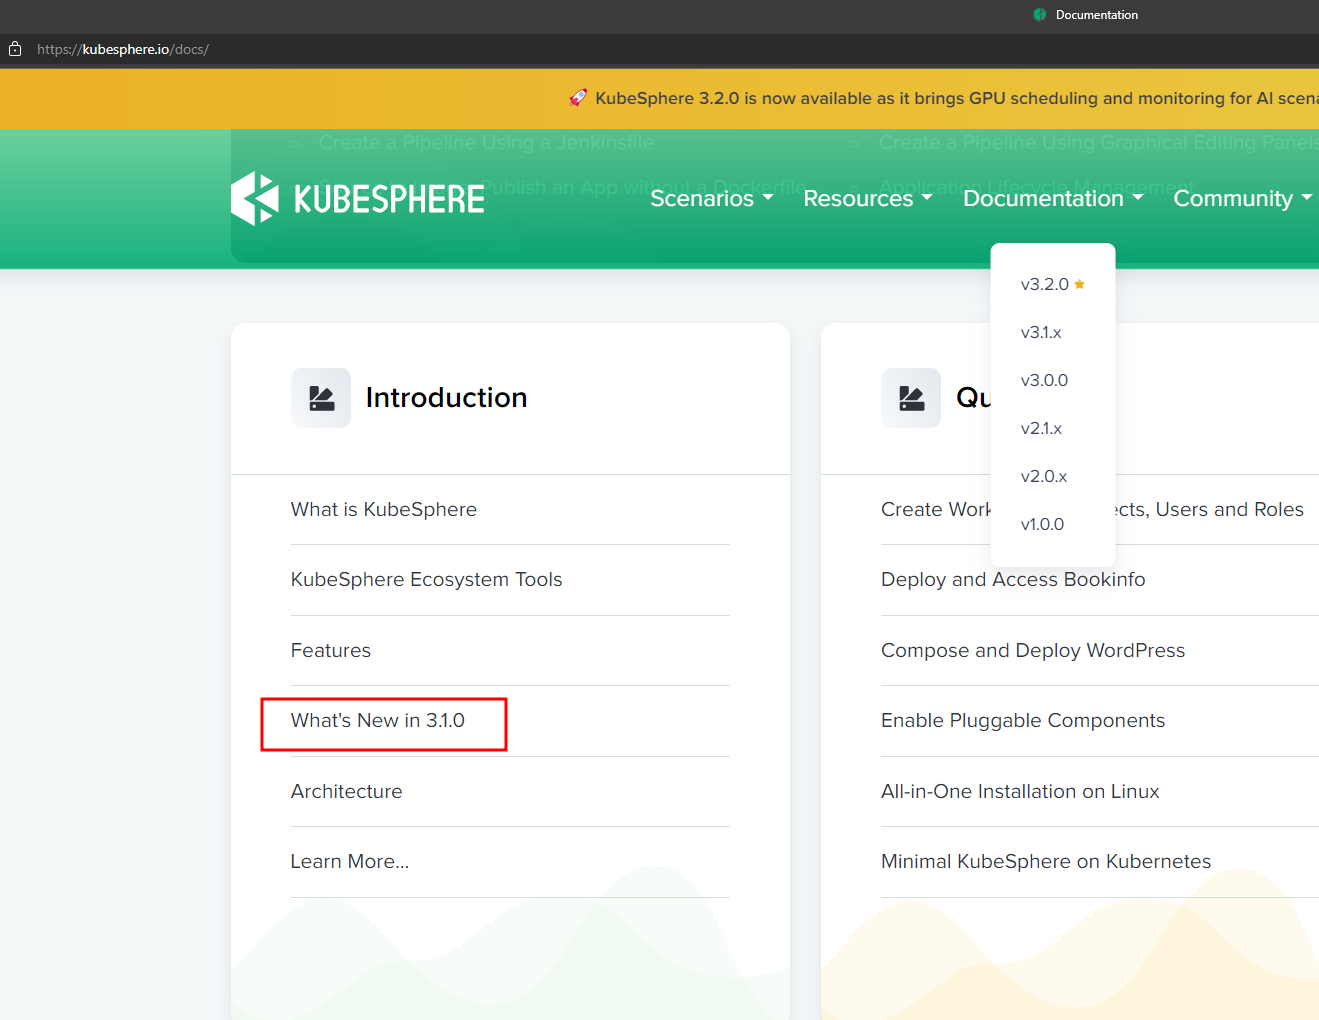This screenshot has height=1020, width=1319.
Task: Open Enable Pluggable Components guide
Action: click(x=1022, y=720)
